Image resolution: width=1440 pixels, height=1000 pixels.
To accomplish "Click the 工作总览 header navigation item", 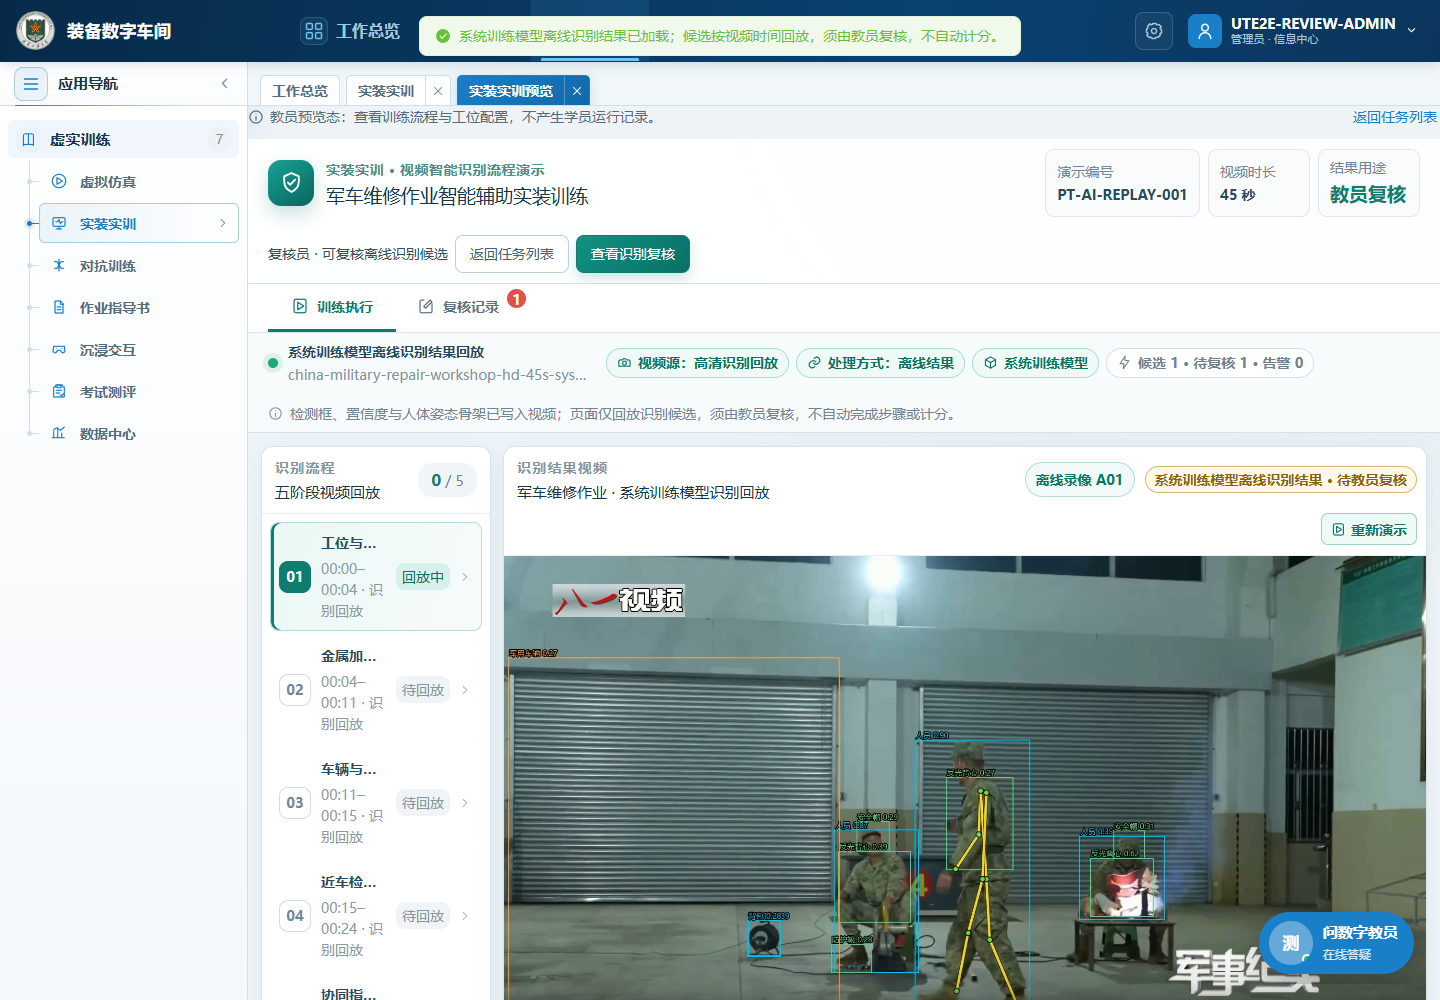I will 351,31.
